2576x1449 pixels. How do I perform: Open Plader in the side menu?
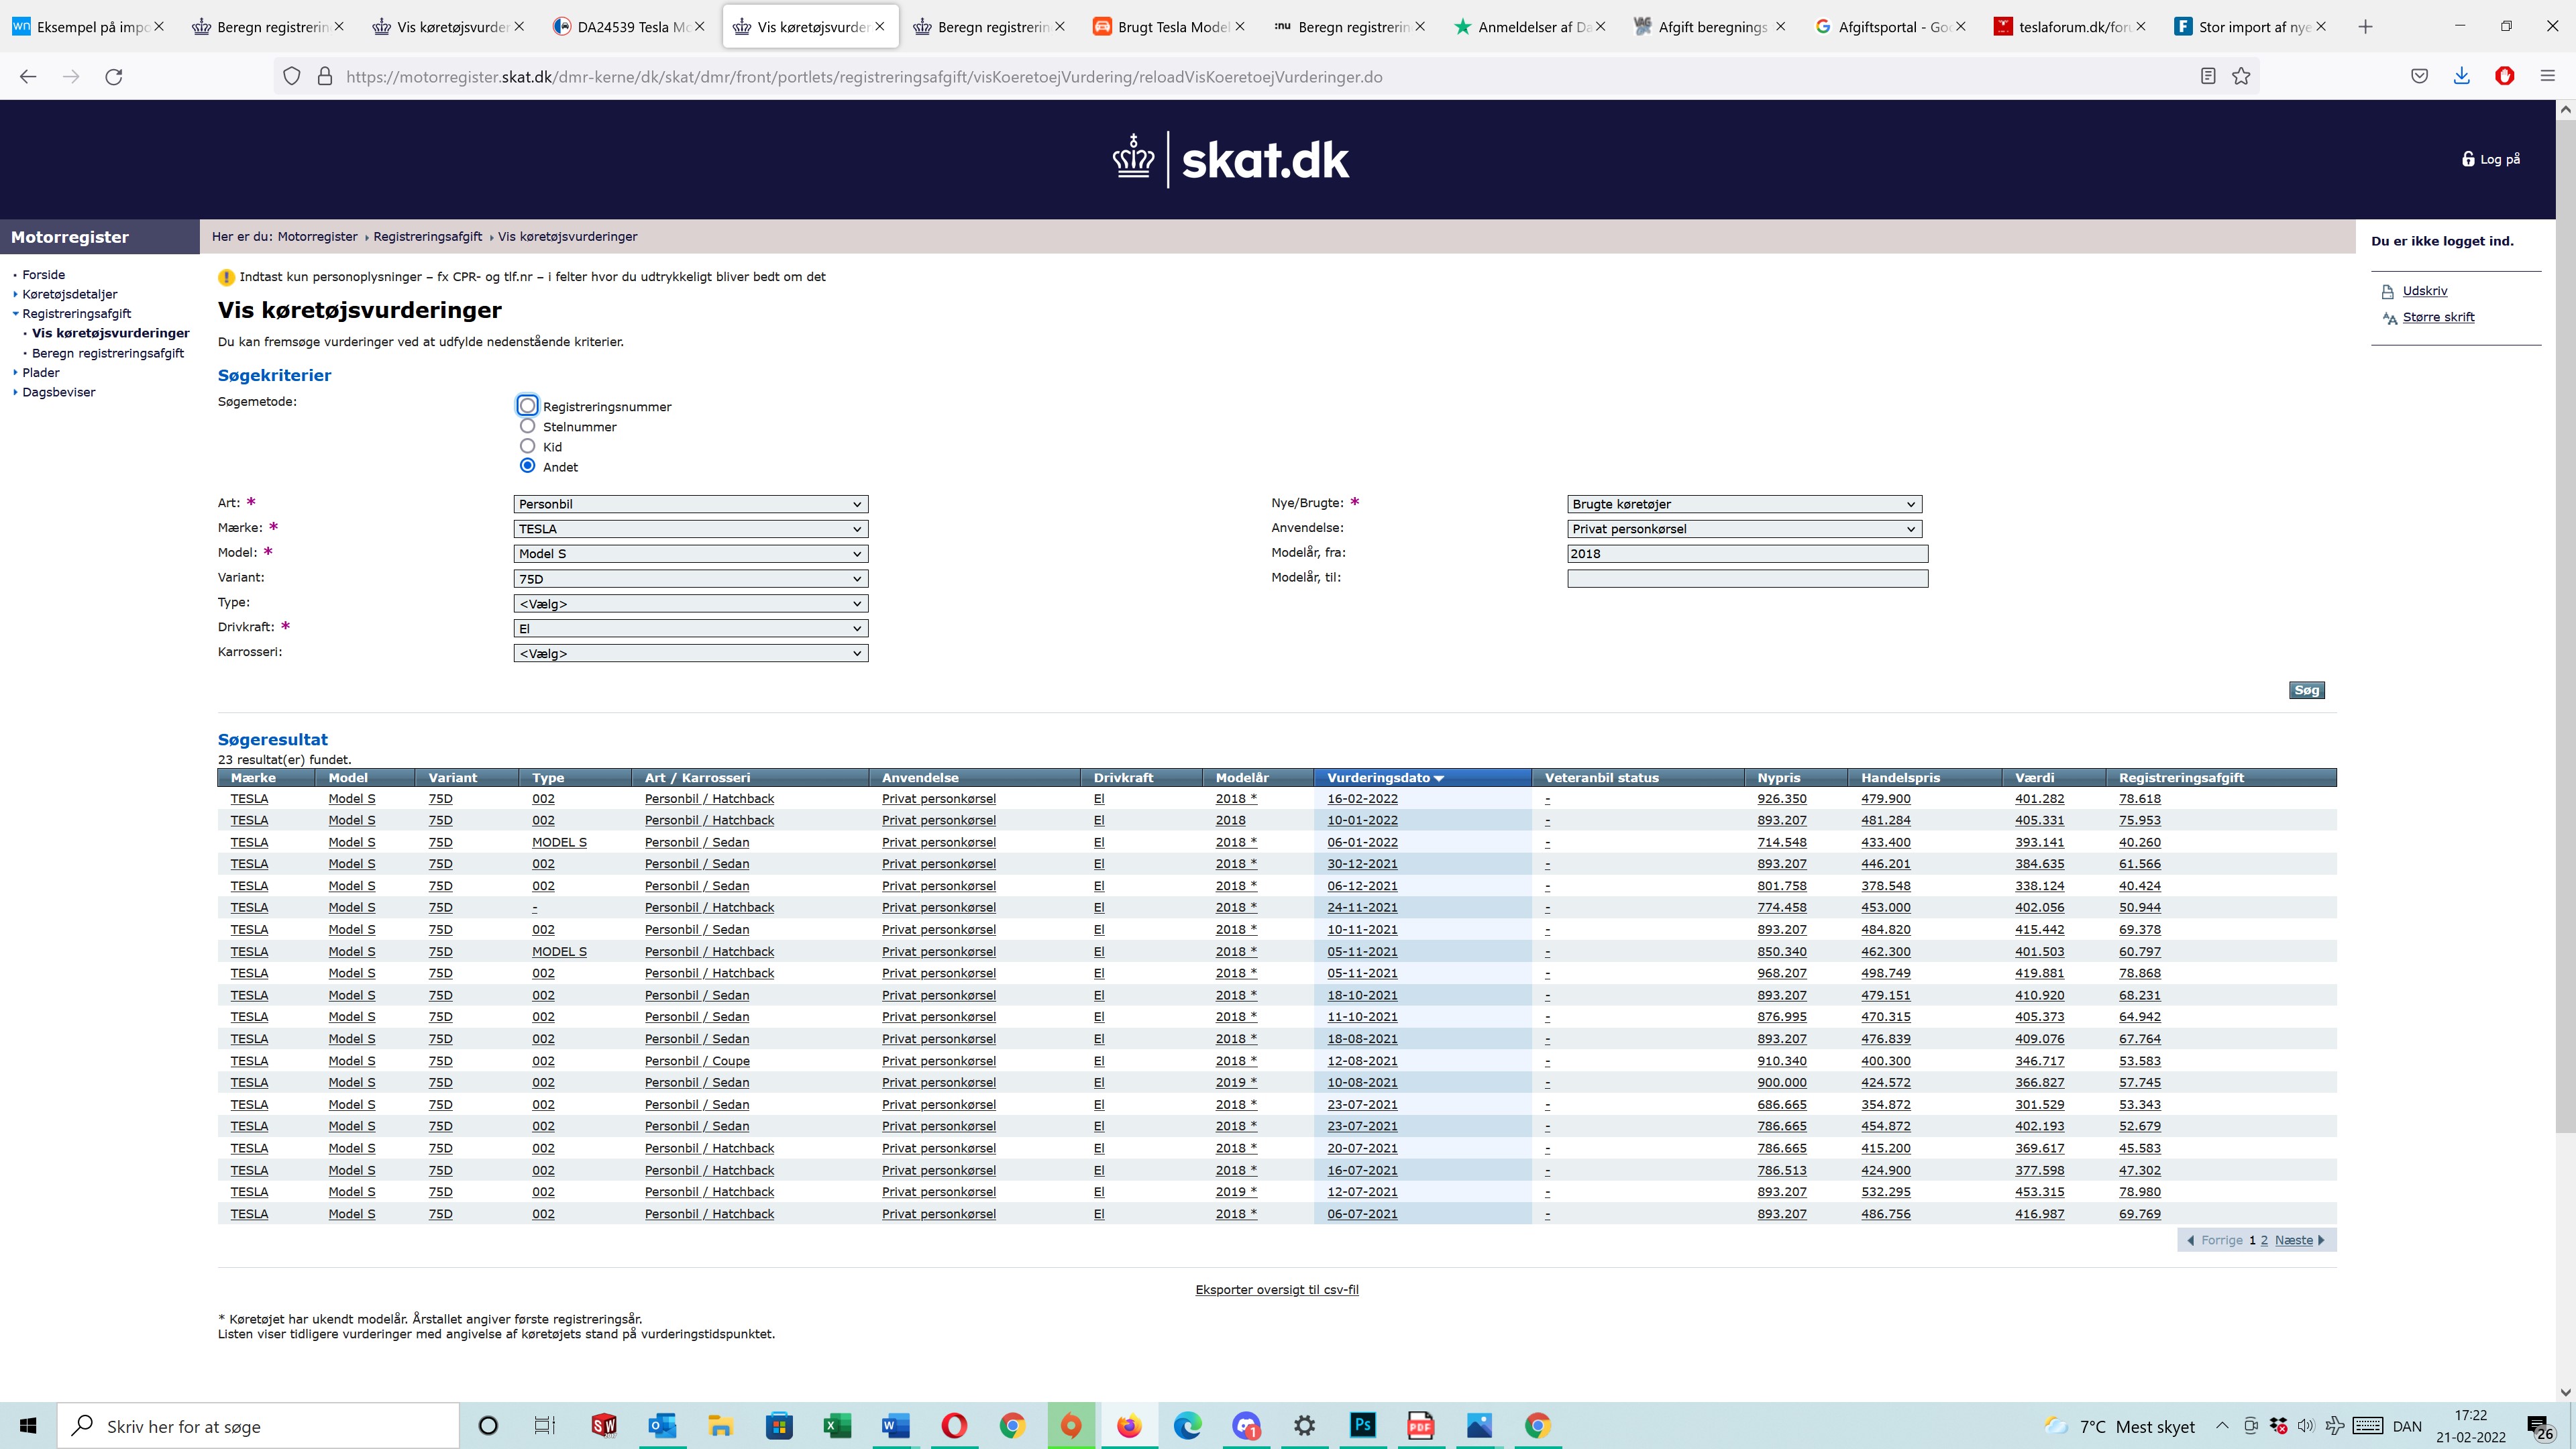coord(41,372)
